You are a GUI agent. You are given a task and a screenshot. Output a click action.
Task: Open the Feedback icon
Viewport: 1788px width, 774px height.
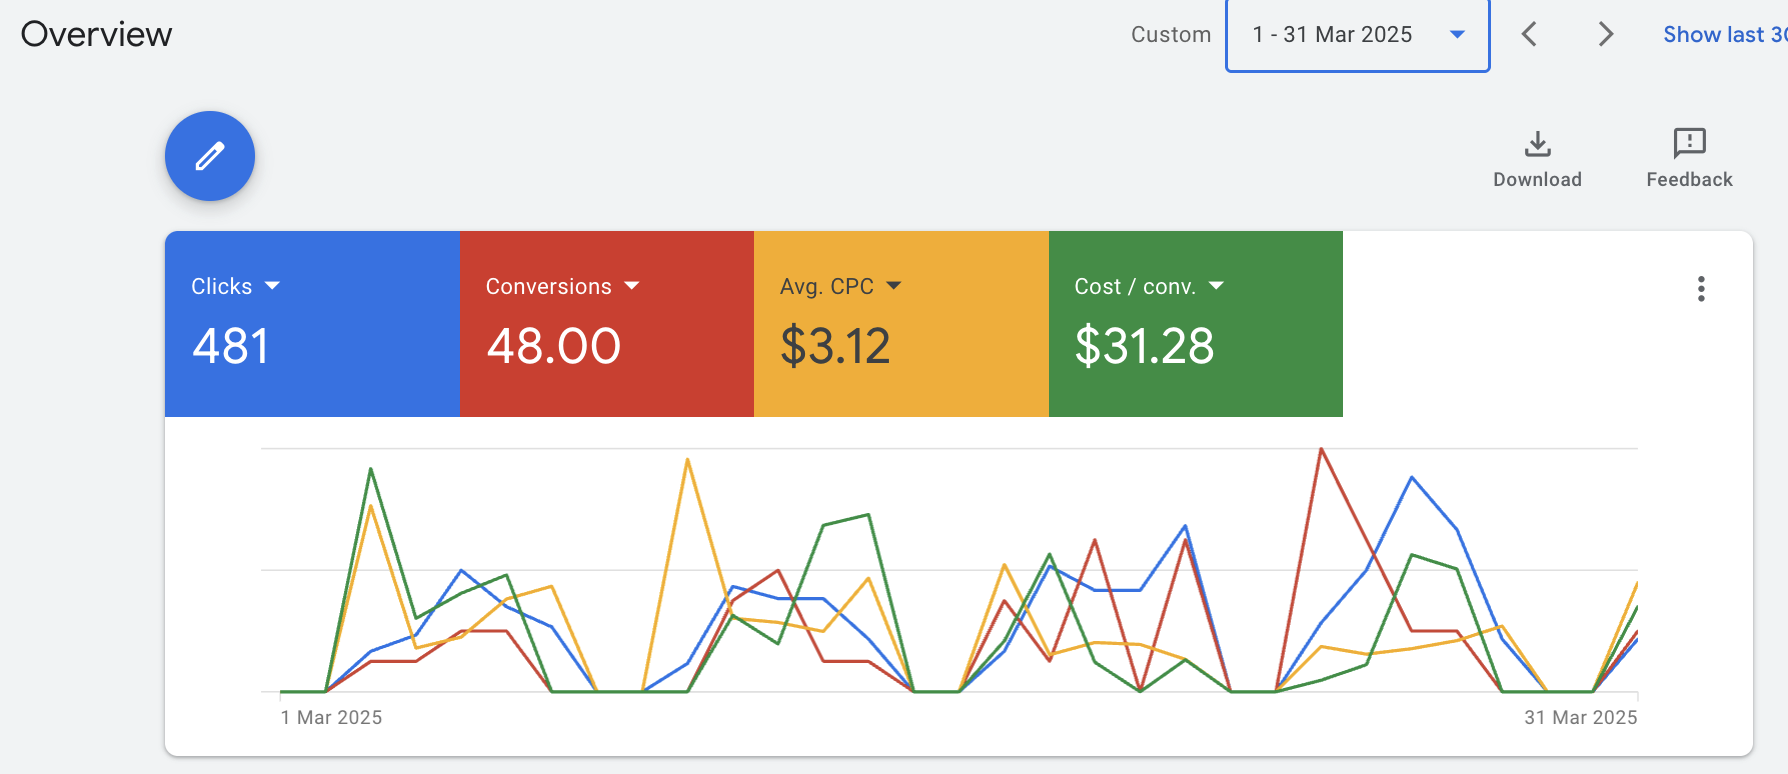(1689, 144)
